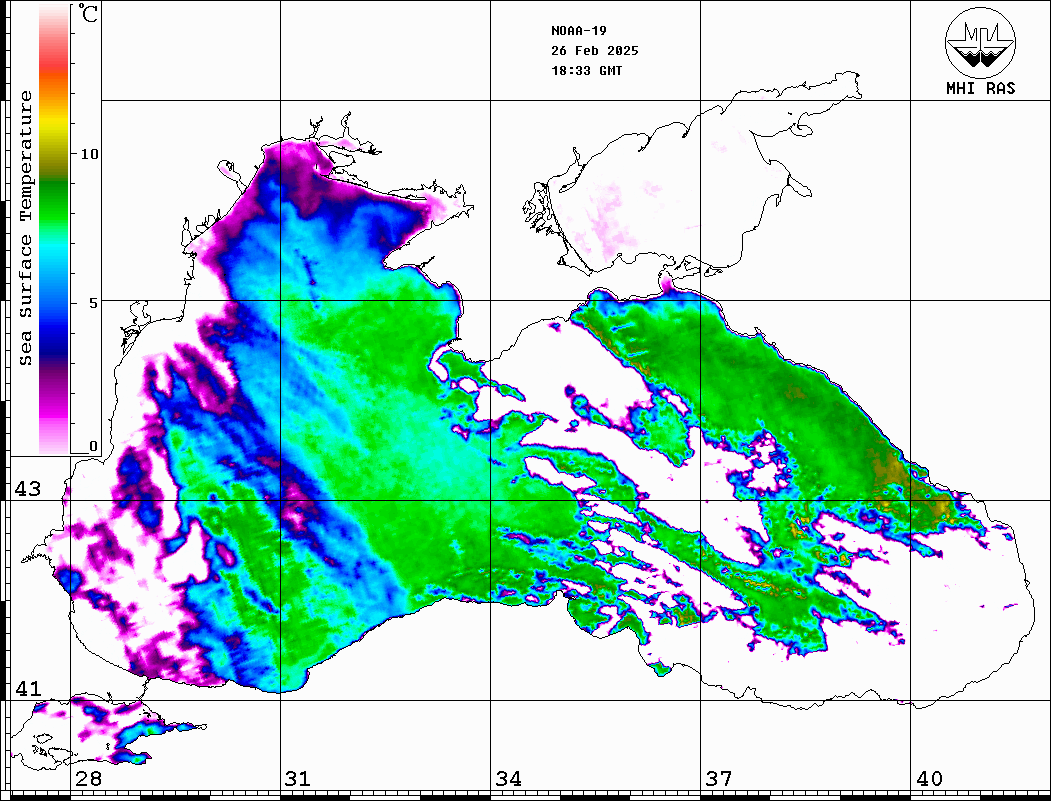Click the MHI RAS logo emblem
Viewport: 1051px width, 801px height.
pos(980,42)
